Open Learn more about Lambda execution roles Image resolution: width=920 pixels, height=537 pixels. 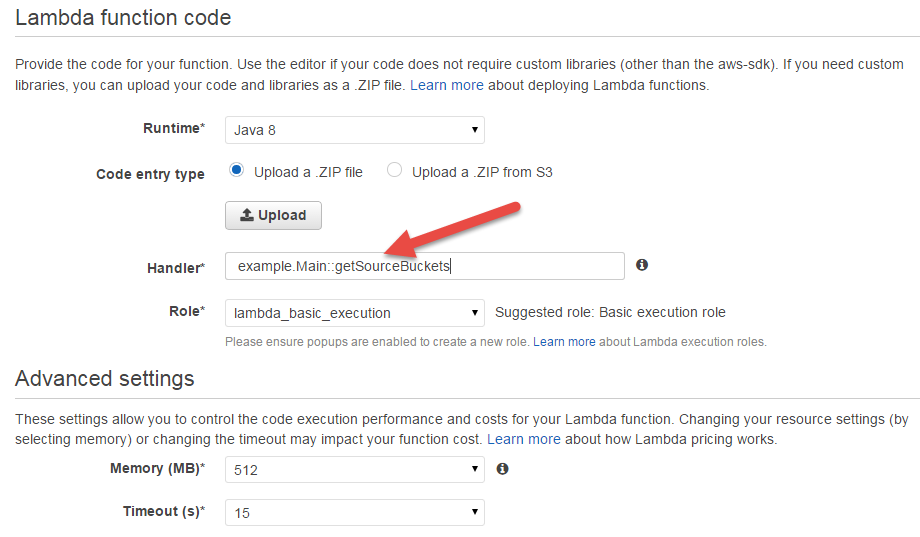click(564, 342)
